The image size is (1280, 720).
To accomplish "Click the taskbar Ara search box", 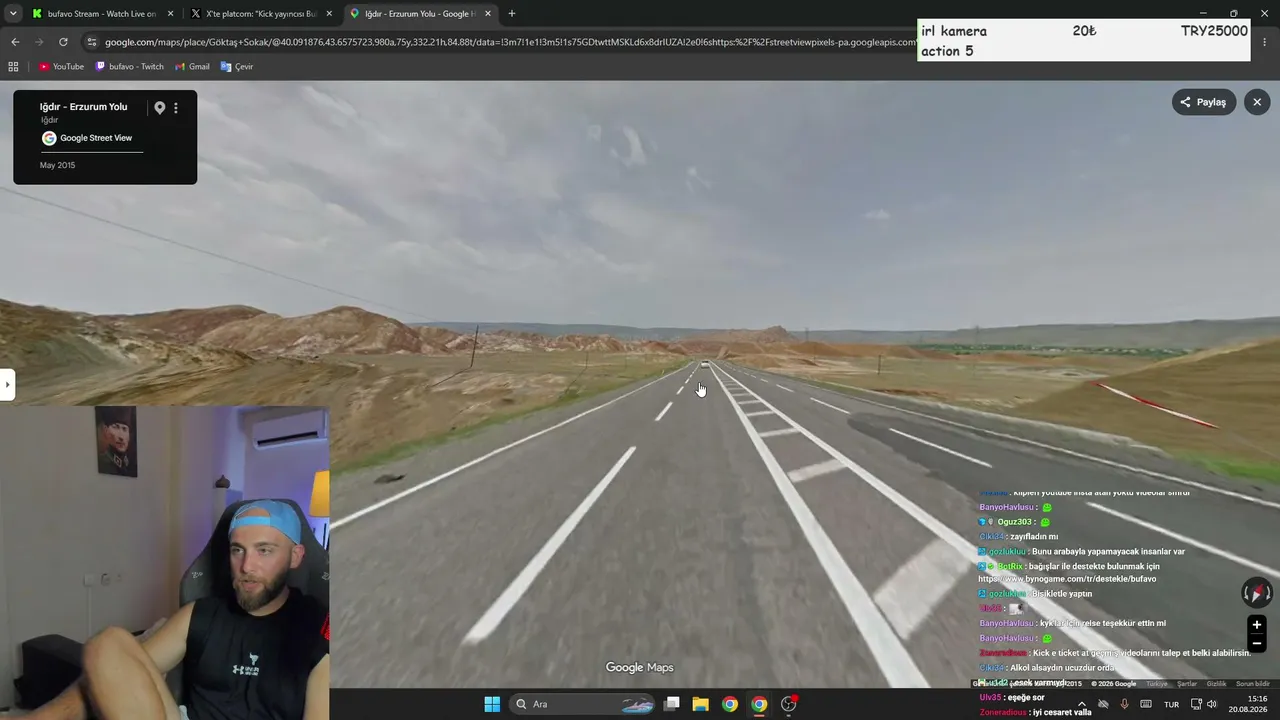I will tap(584, 704).
